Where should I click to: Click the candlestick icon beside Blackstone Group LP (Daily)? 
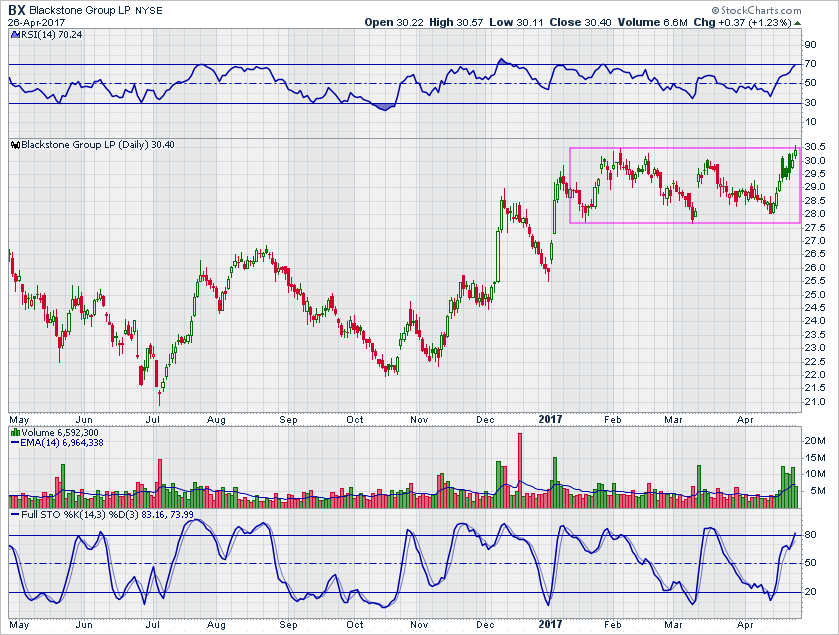click(x=14, y=145)
